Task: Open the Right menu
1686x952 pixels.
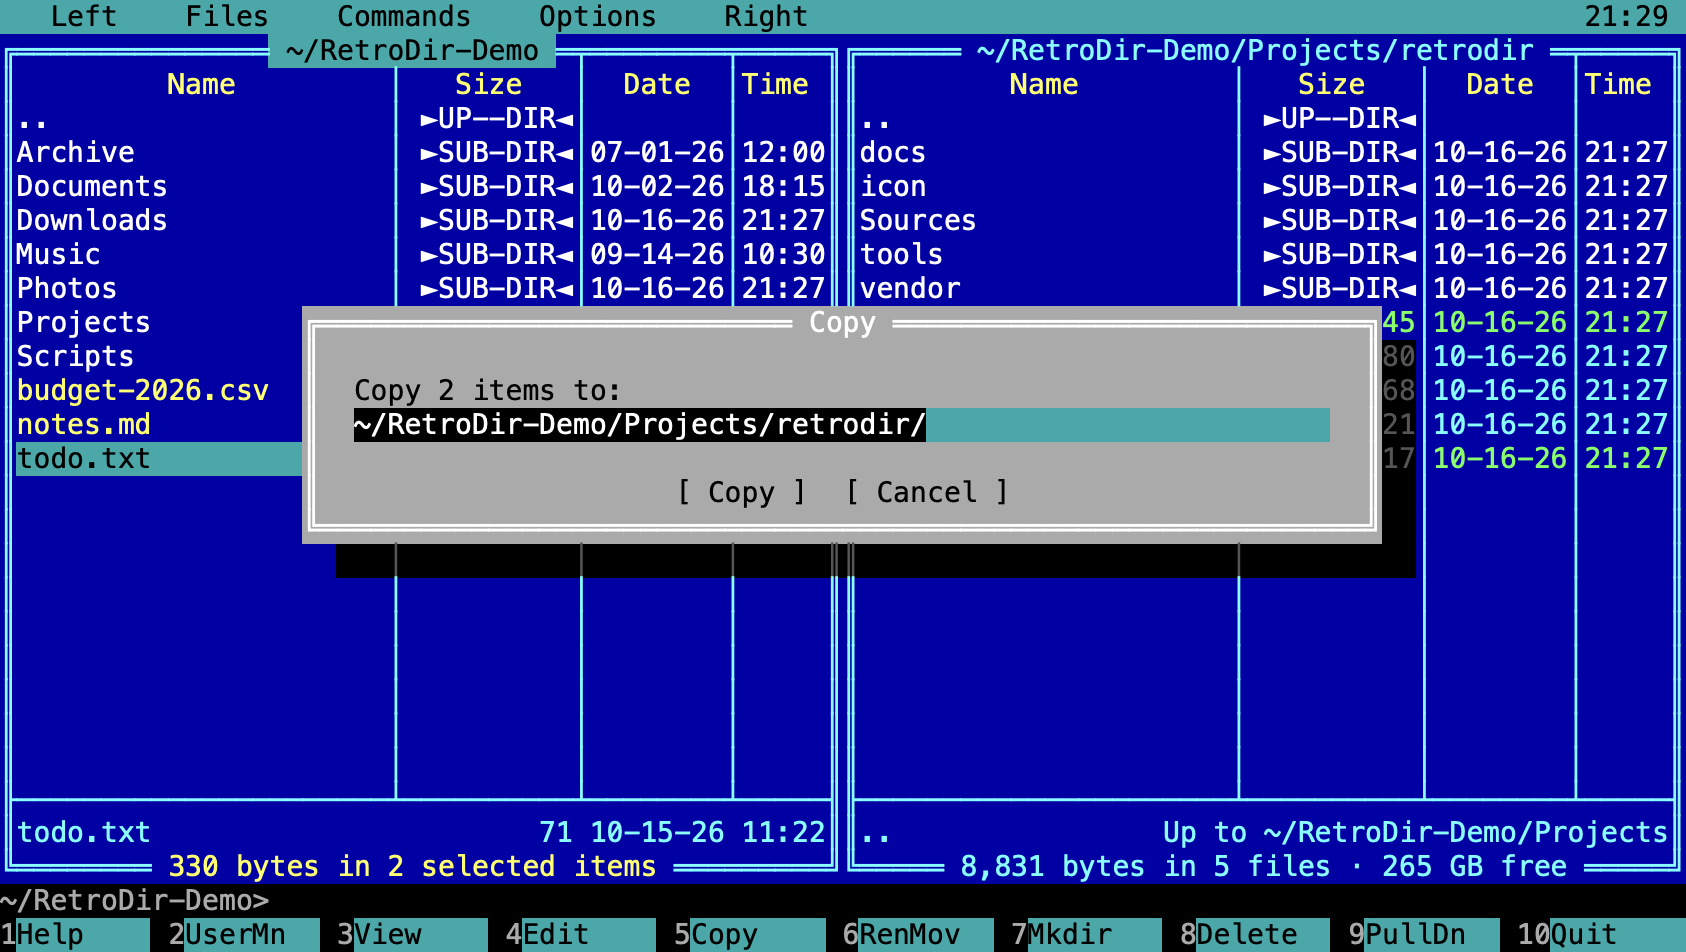Action: pyautogui.click(x=766, y=16)
